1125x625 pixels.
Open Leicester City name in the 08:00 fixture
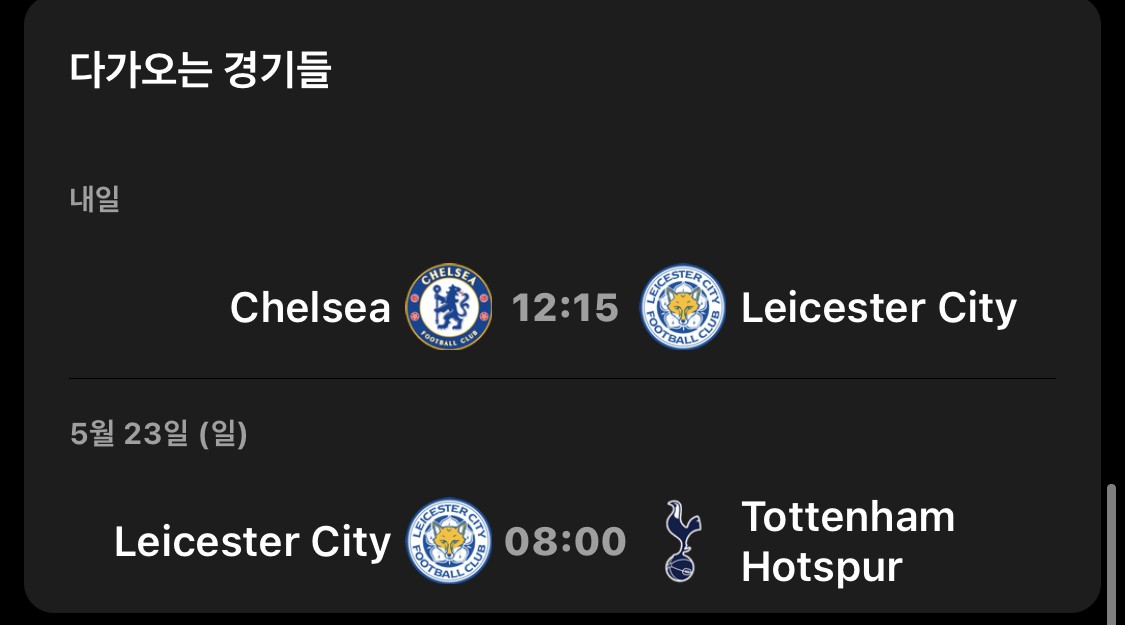click(253, 542)
